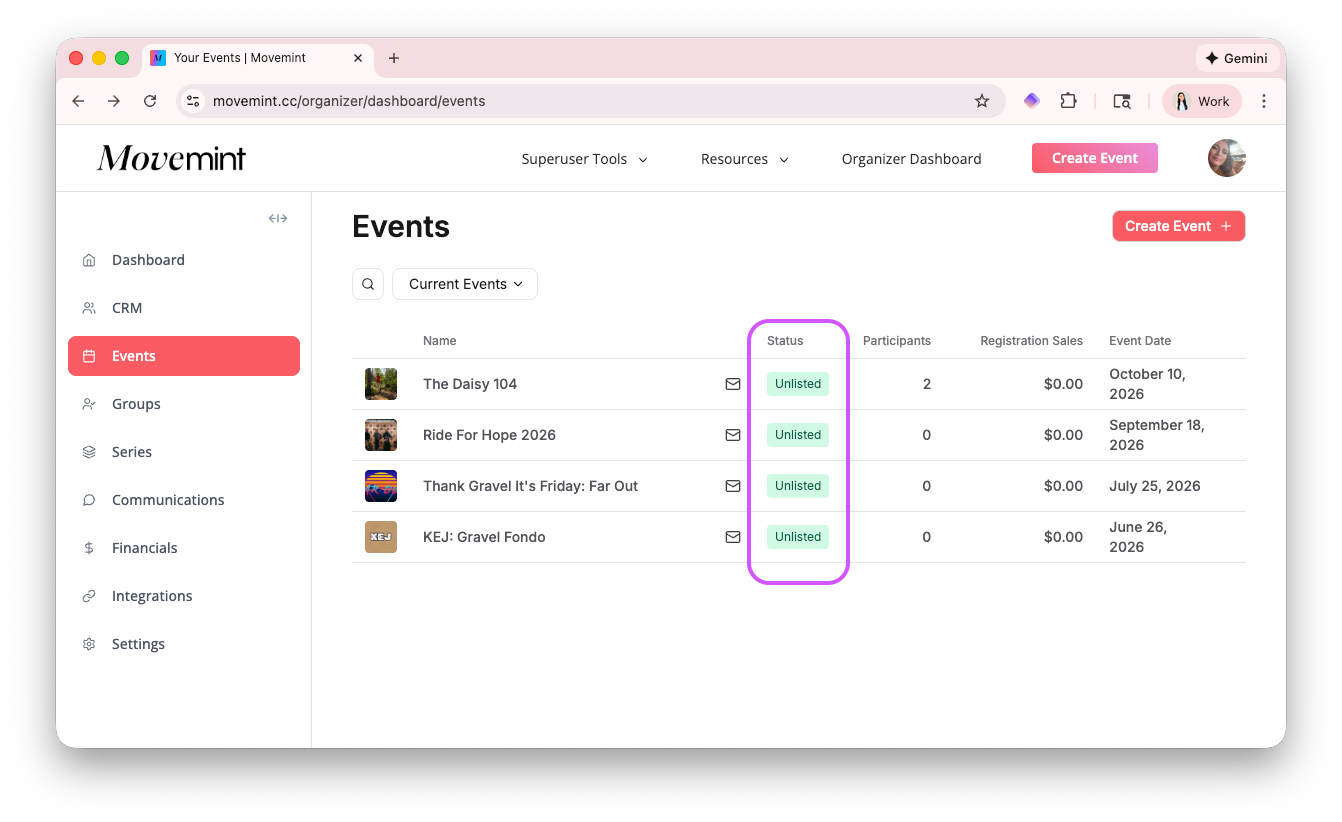Click the envelope icon for The Daisy 104
Image resolution: width=1342 pixels, height=822 pixels.
(733, 384)
